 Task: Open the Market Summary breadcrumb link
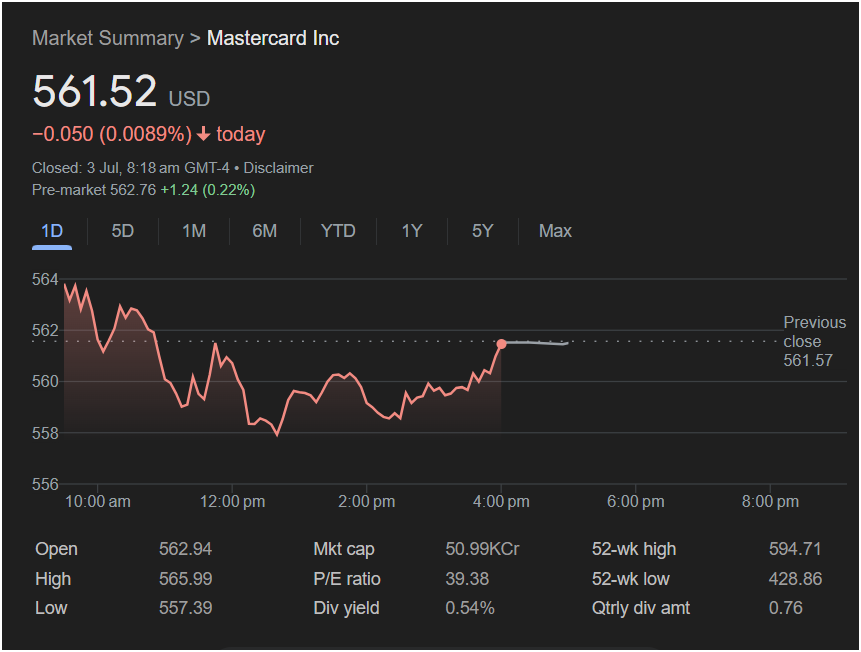coord(108,38)
